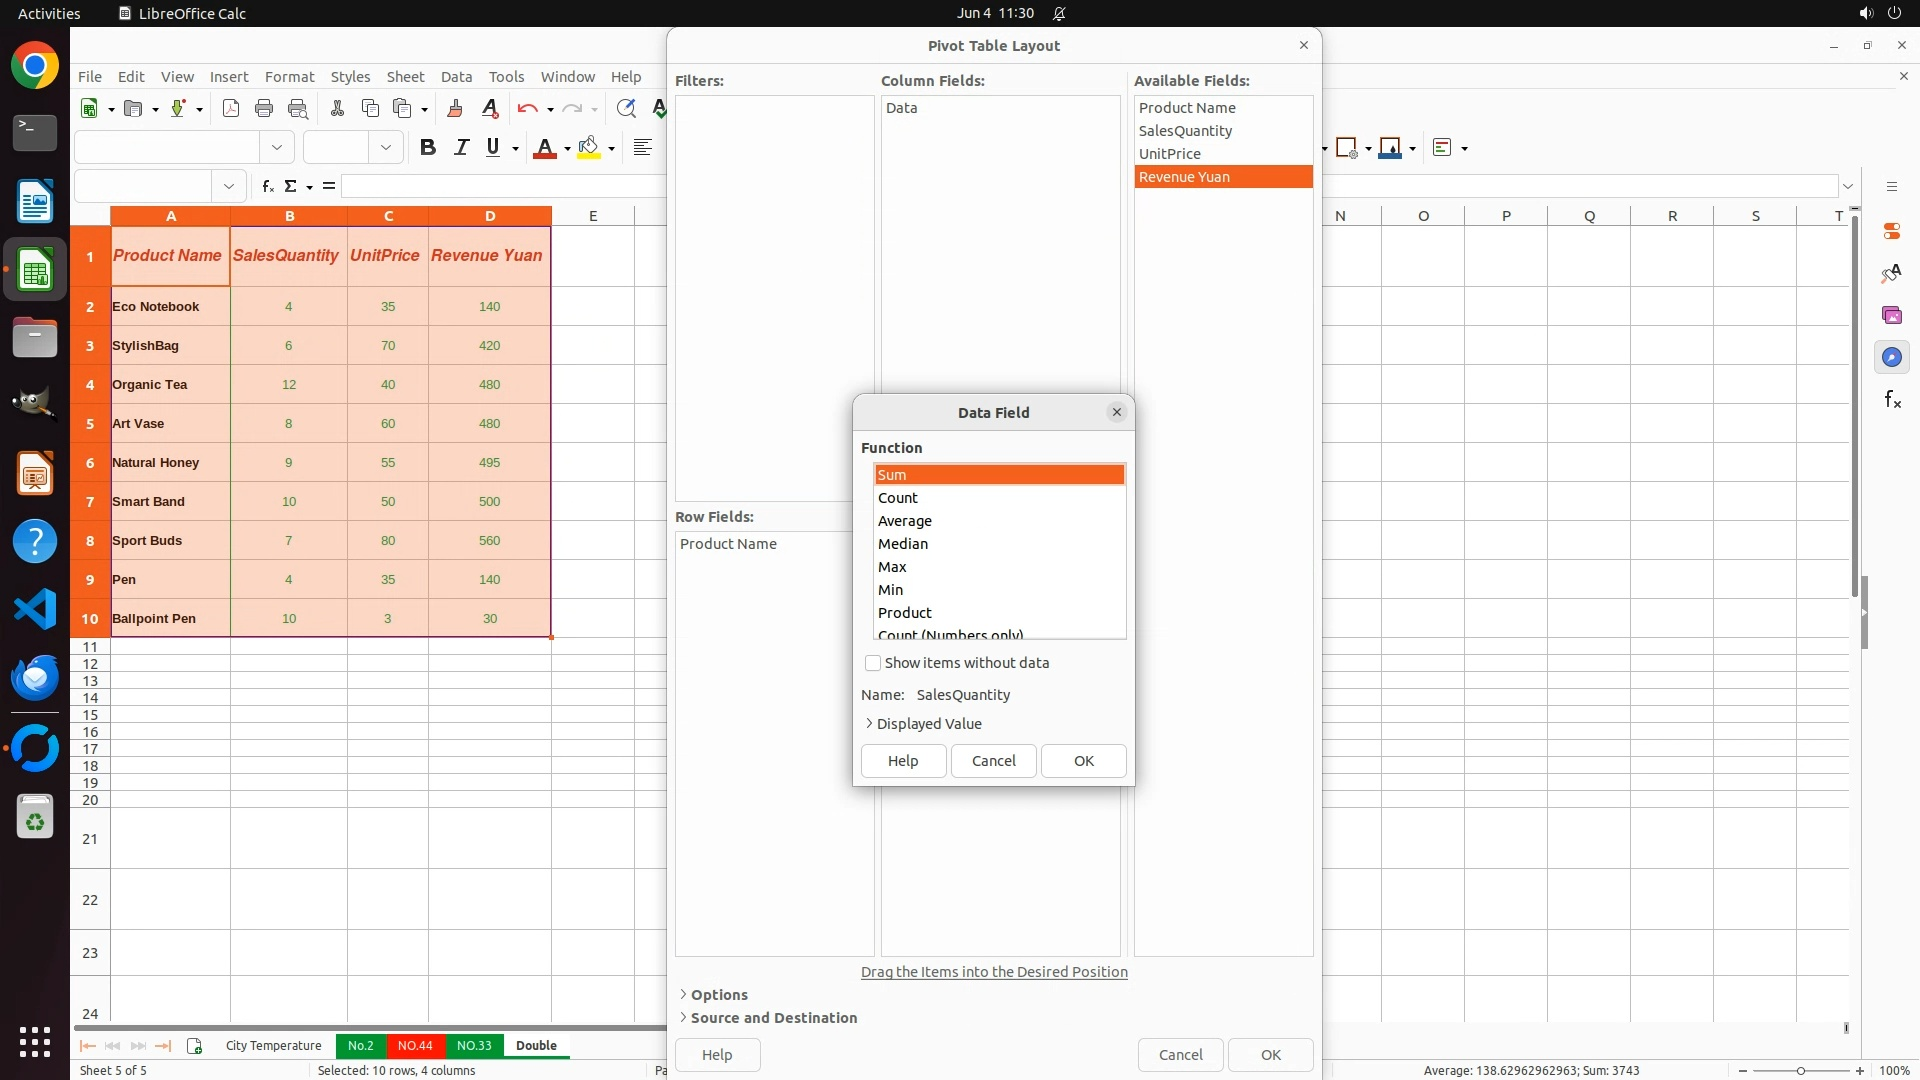The height and width of the screenshot is (1080, 1920).
Task: Enable Show items without data checkbox
Action: [873, 663]
